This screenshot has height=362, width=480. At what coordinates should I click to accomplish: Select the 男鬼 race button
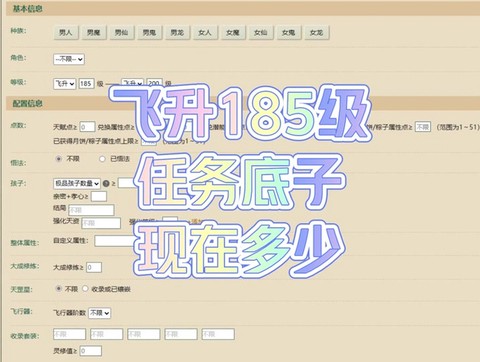[149, 32]
